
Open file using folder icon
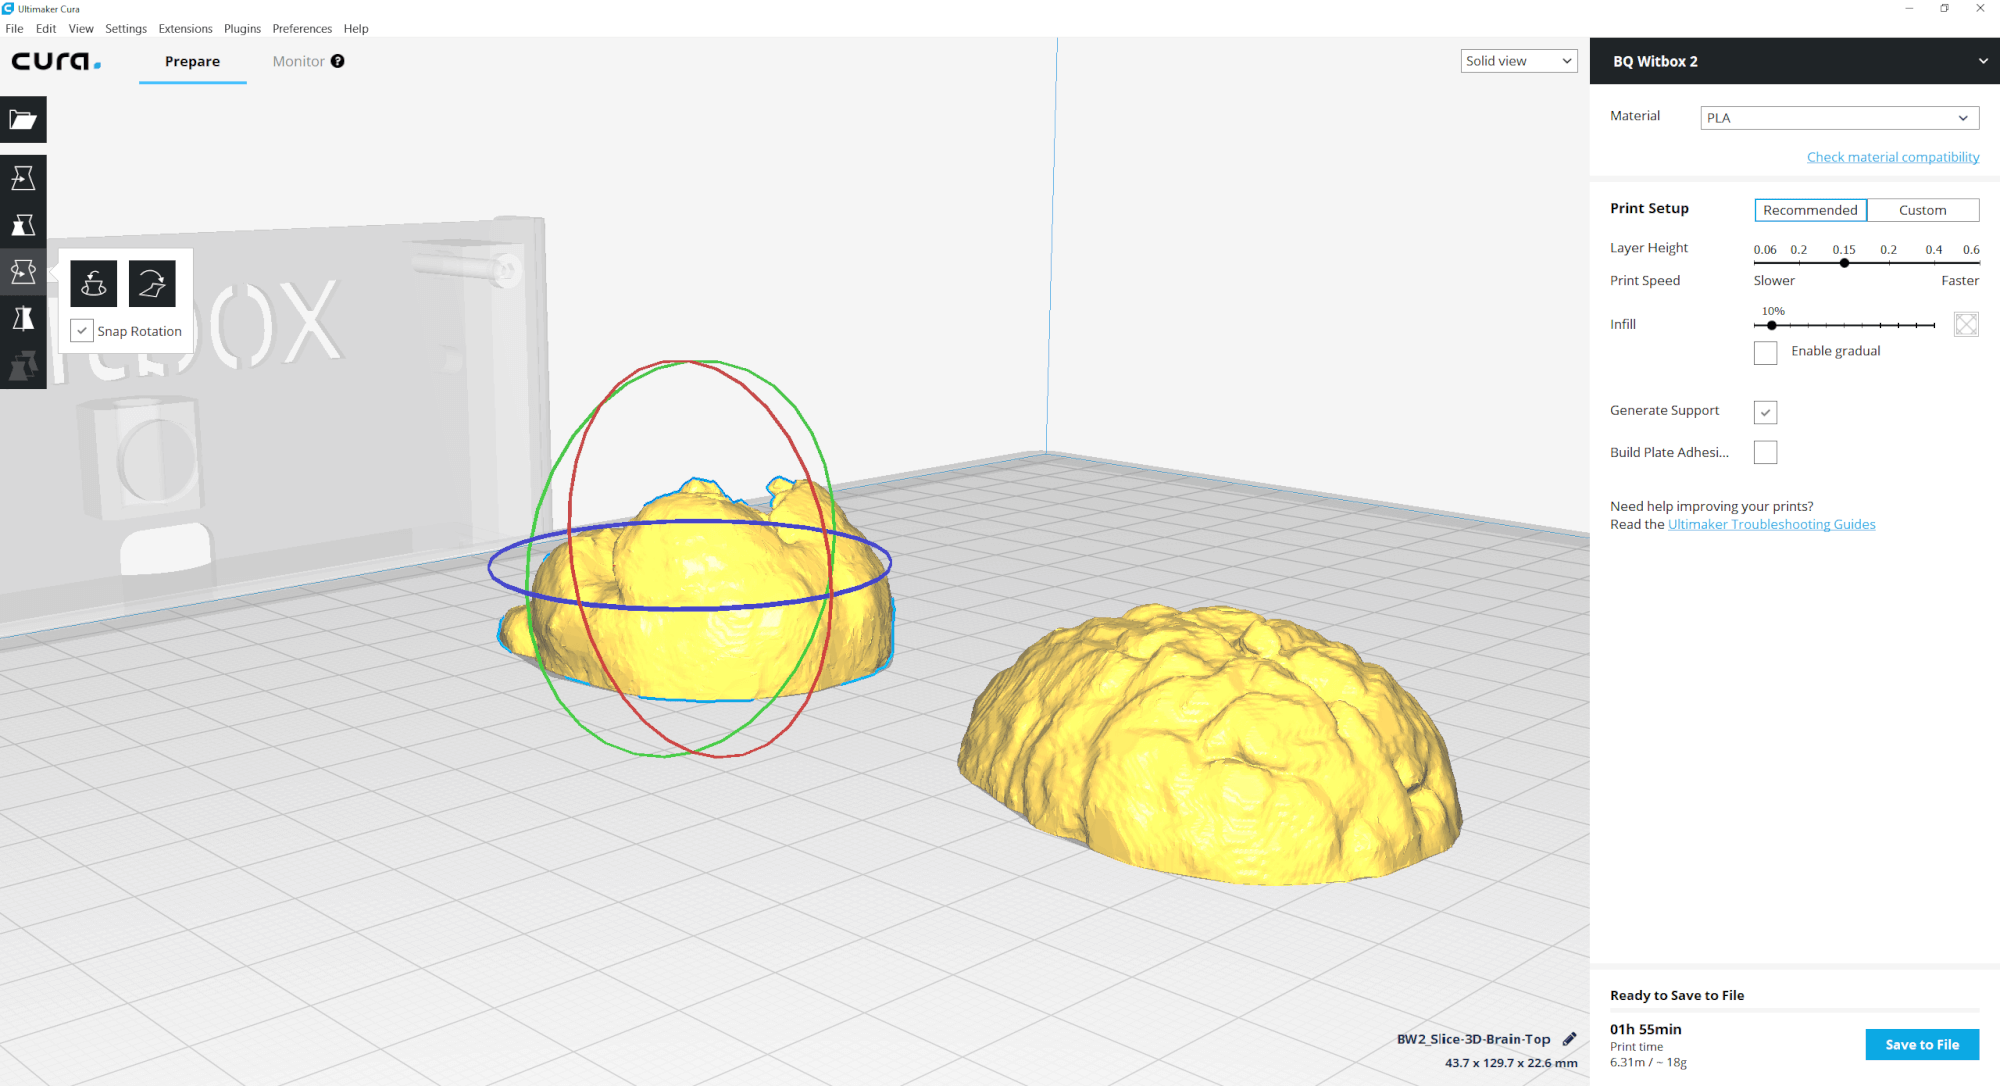(x=23, y=120)
